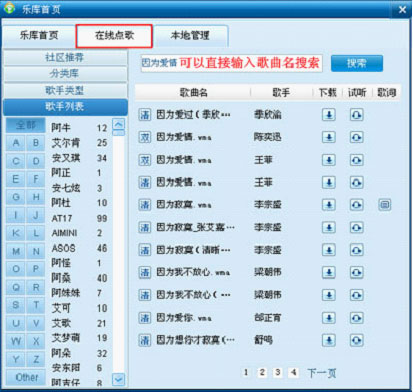This screenshot has height=392, width=413.
Task: Expand the 社区推荐 section
Action: [65, 57]
